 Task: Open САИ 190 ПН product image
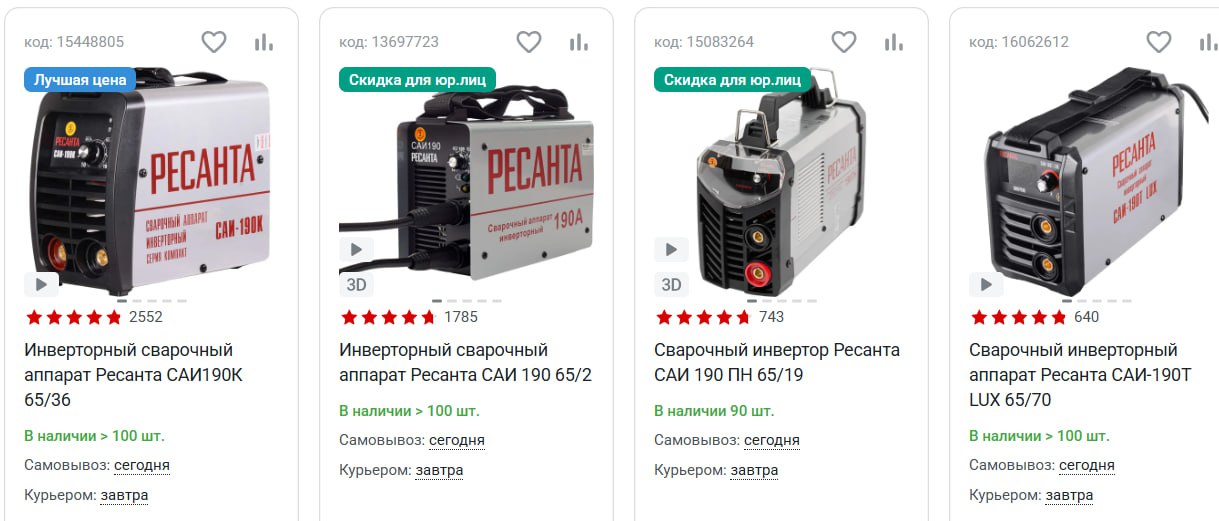pos(780,183)
